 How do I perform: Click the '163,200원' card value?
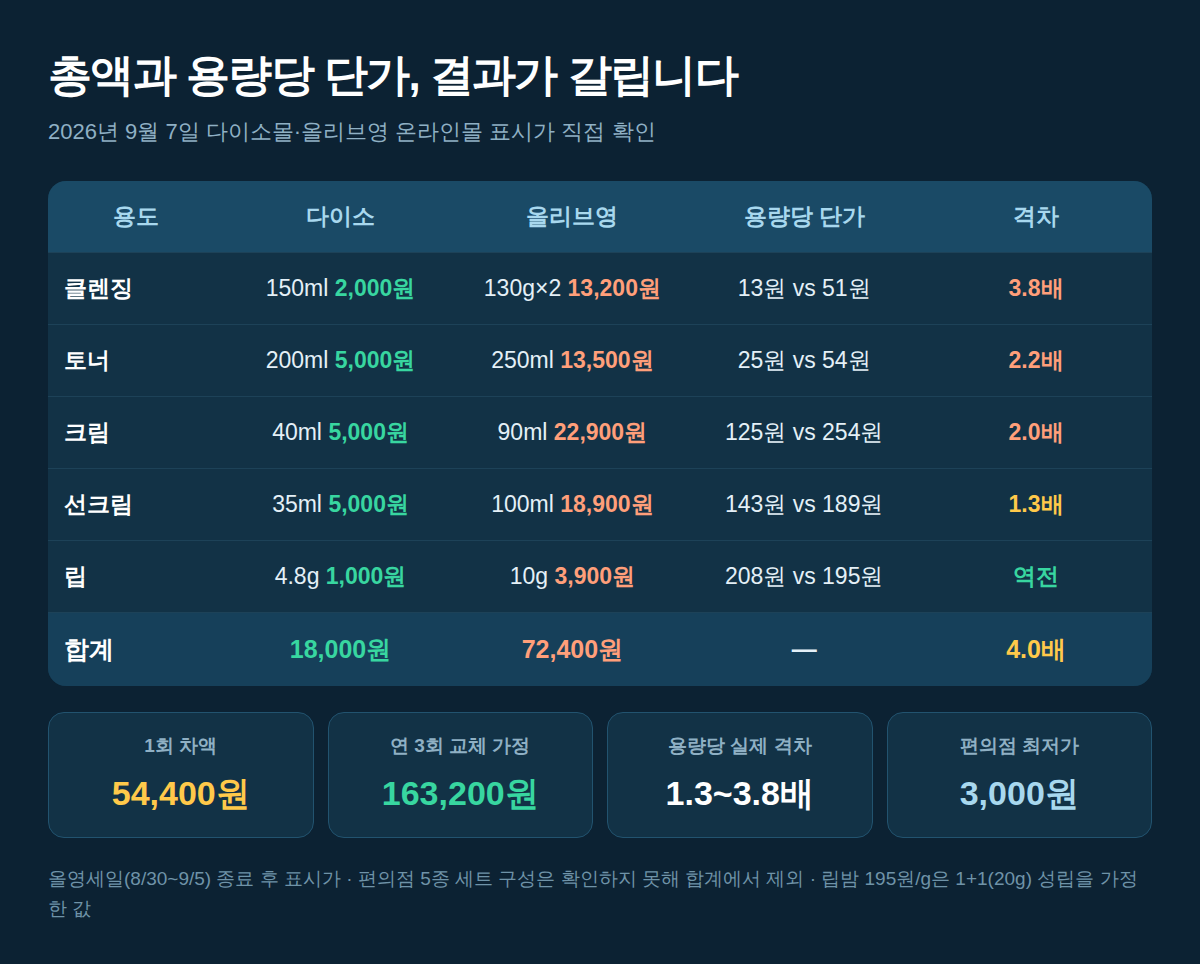(x=460, y=794)
